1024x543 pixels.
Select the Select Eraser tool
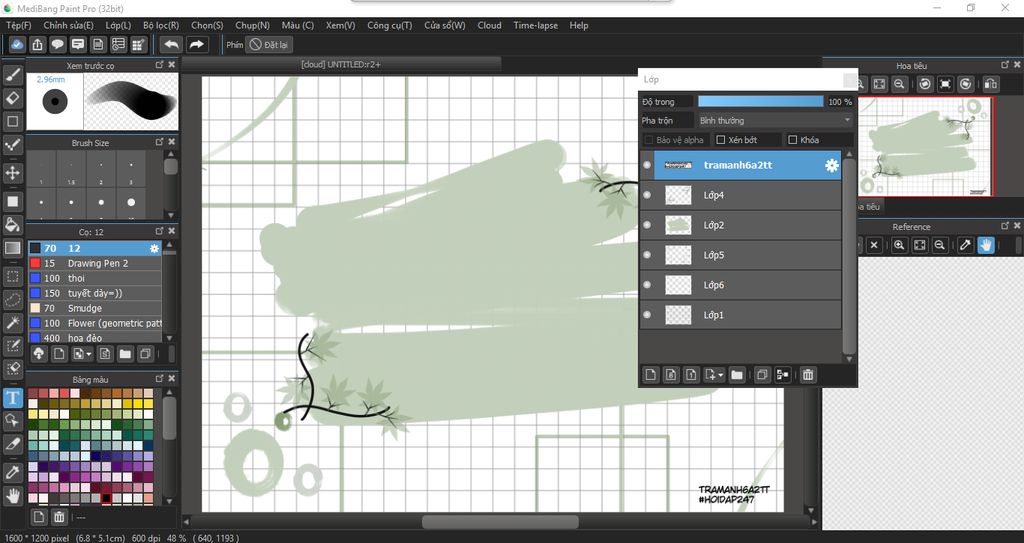[x=13, y=369]
